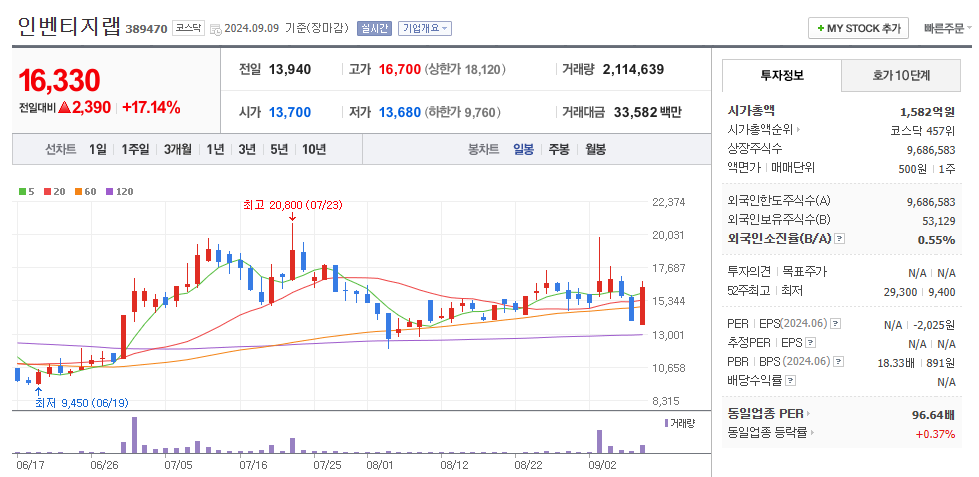Click the red 20-day moving average swatch
The image size is (979, 477).
[47, 192]
